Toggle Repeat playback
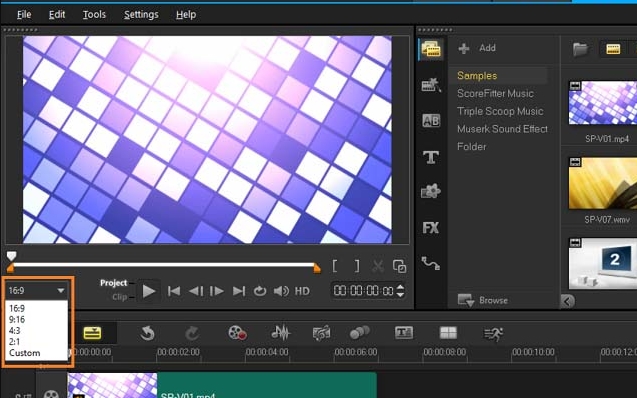Screen dimensions: 637x398 [260, 291]
